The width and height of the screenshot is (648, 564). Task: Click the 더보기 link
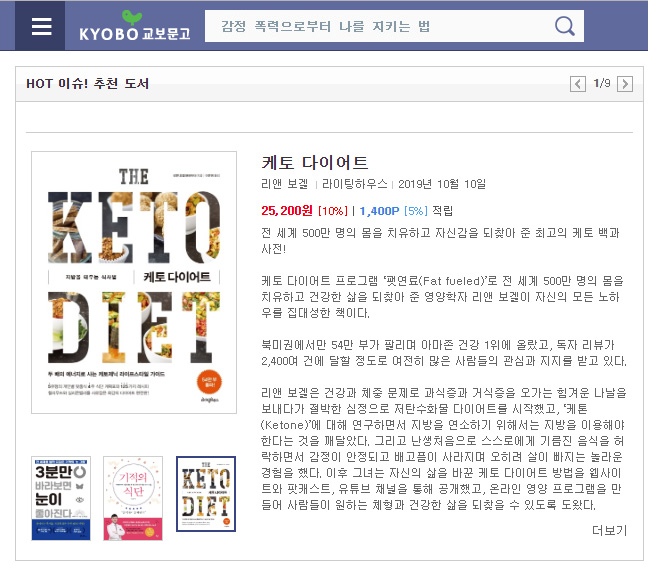click(x=610, y=530)
